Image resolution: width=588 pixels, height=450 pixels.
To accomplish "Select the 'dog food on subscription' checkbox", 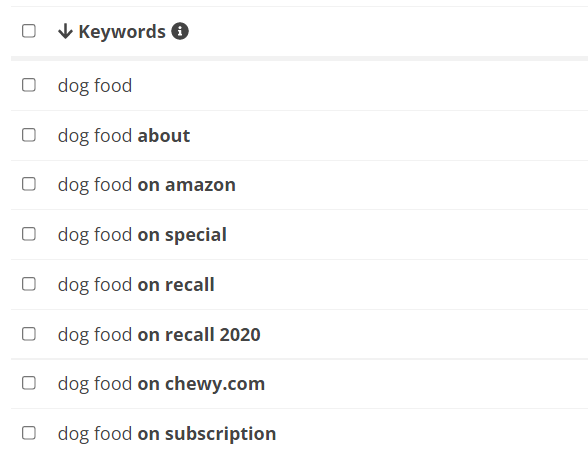I will 29,433.
